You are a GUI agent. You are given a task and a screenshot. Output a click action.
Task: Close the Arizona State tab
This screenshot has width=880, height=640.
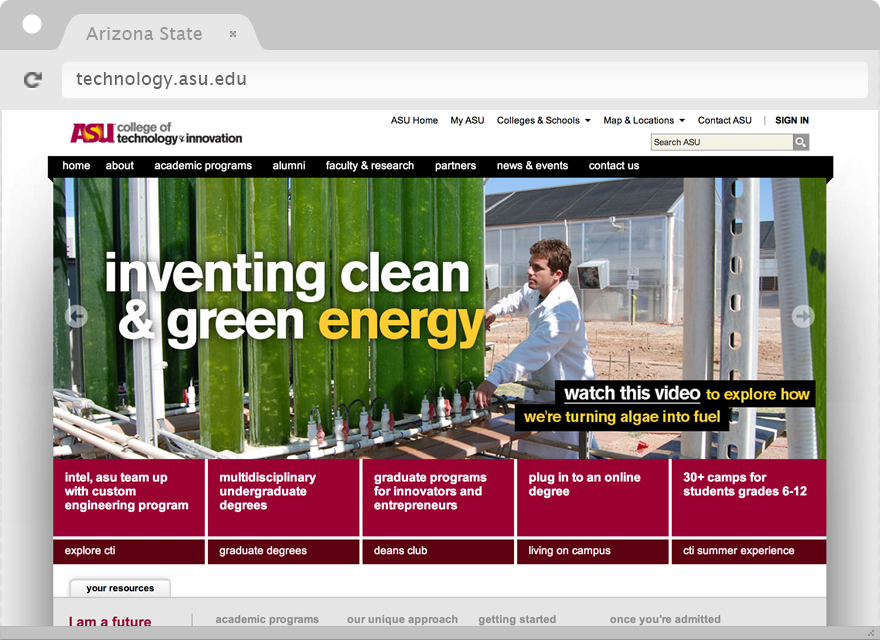(233, 34)
